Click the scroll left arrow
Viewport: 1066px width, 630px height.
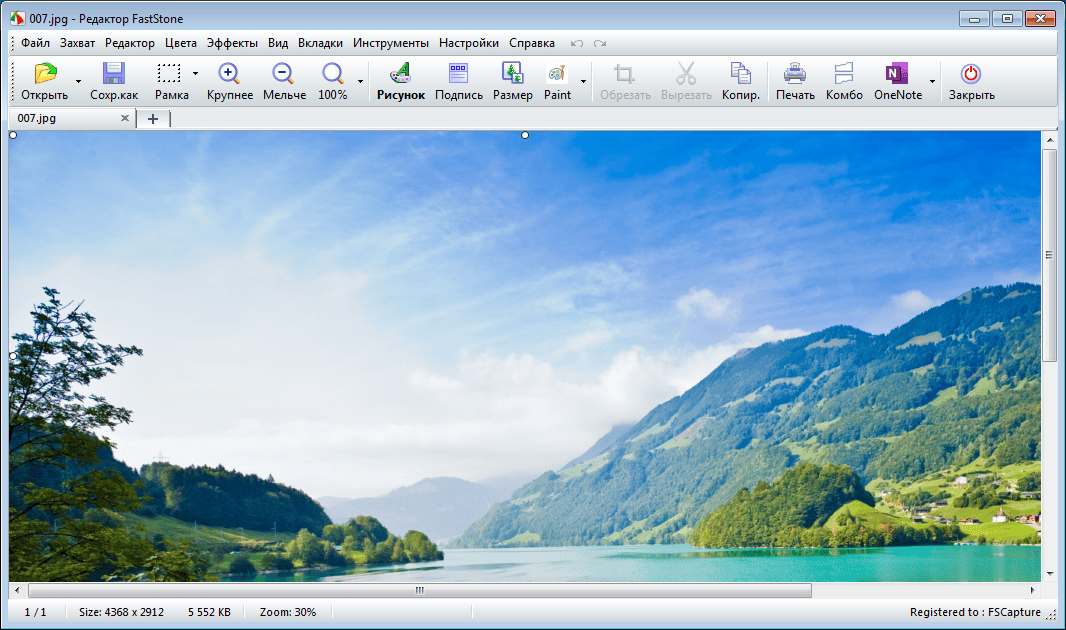pos(17,591)
